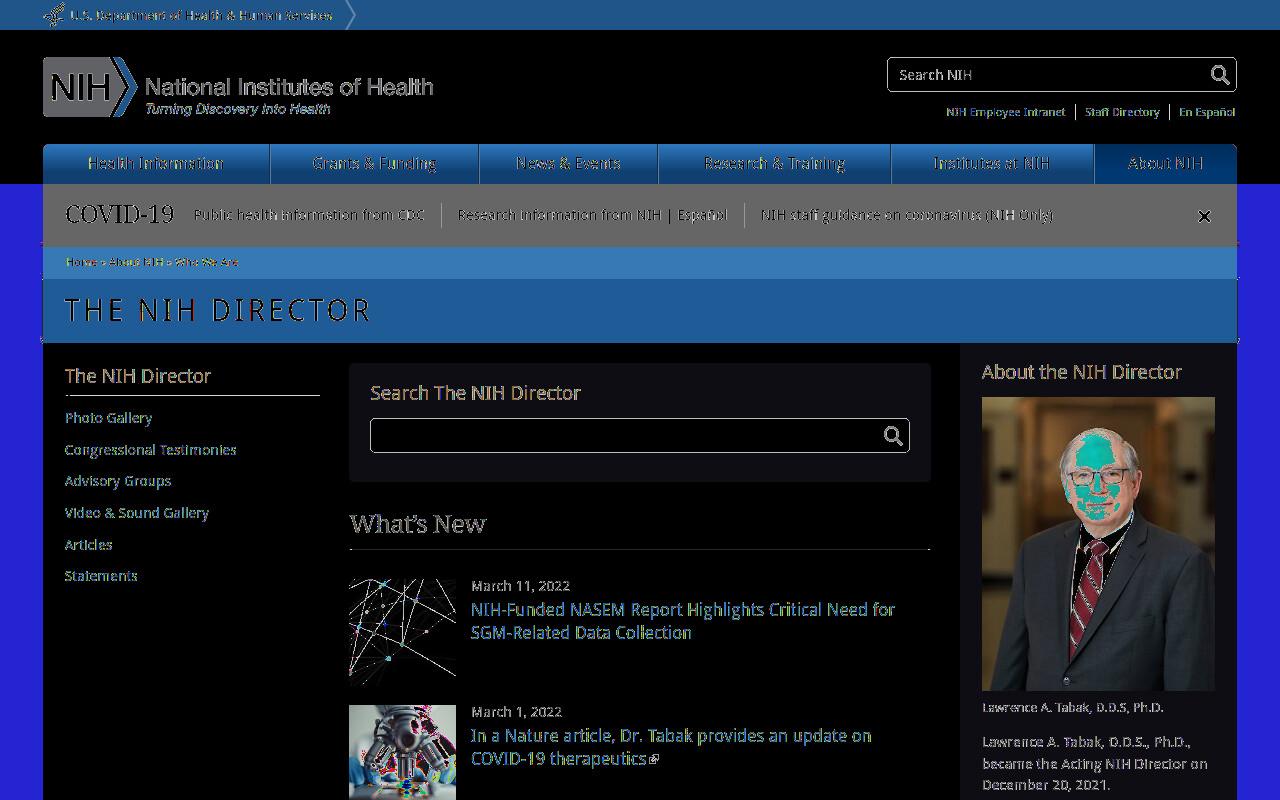Open Advisory Groups in the sidebar
1280x800 pixels.
[x=118, y=481]
